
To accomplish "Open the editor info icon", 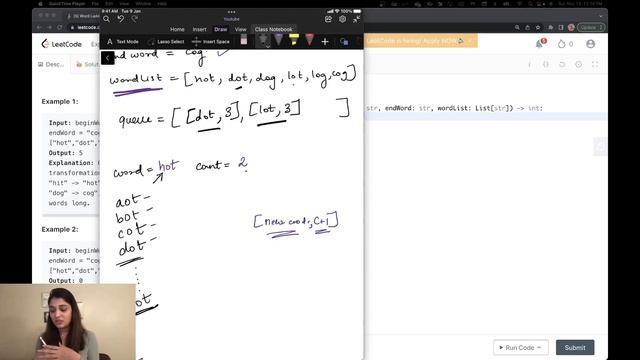I will (530, 64).
